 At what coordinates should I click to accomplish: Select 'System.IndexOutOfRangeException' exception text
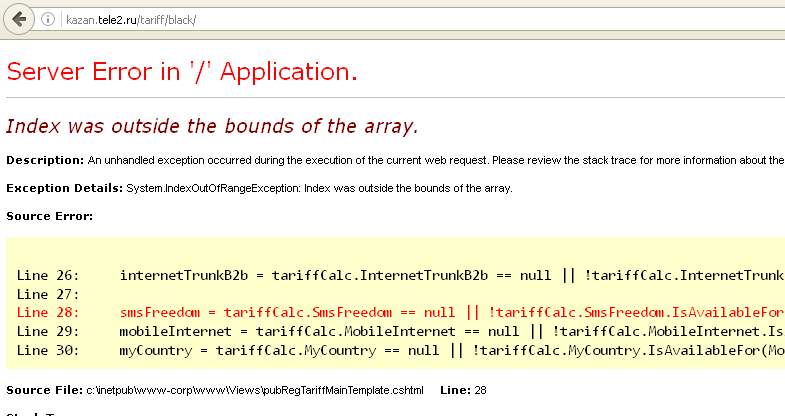pyautogui.click(x=213, y=189)
